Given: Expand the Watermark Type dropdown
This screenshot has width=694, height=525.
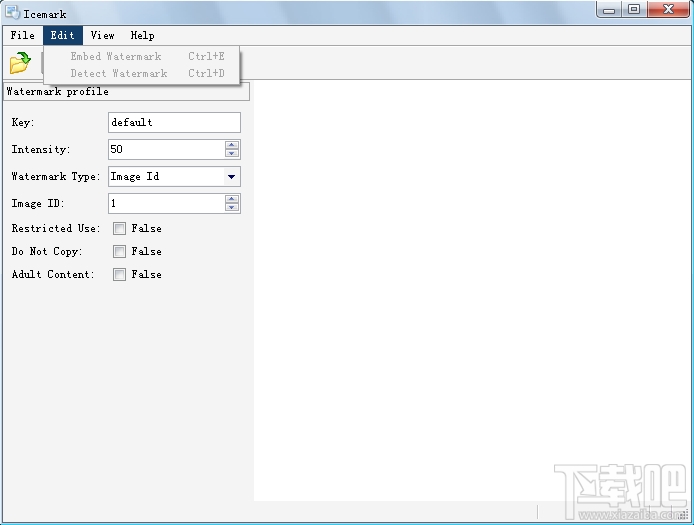Looking at the screenshot, I should 231,177.
